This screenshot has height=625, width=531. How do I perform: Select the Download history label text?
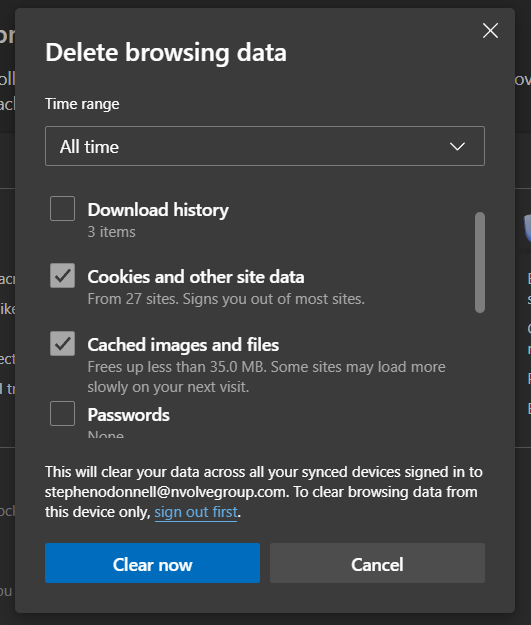(158, 210)
